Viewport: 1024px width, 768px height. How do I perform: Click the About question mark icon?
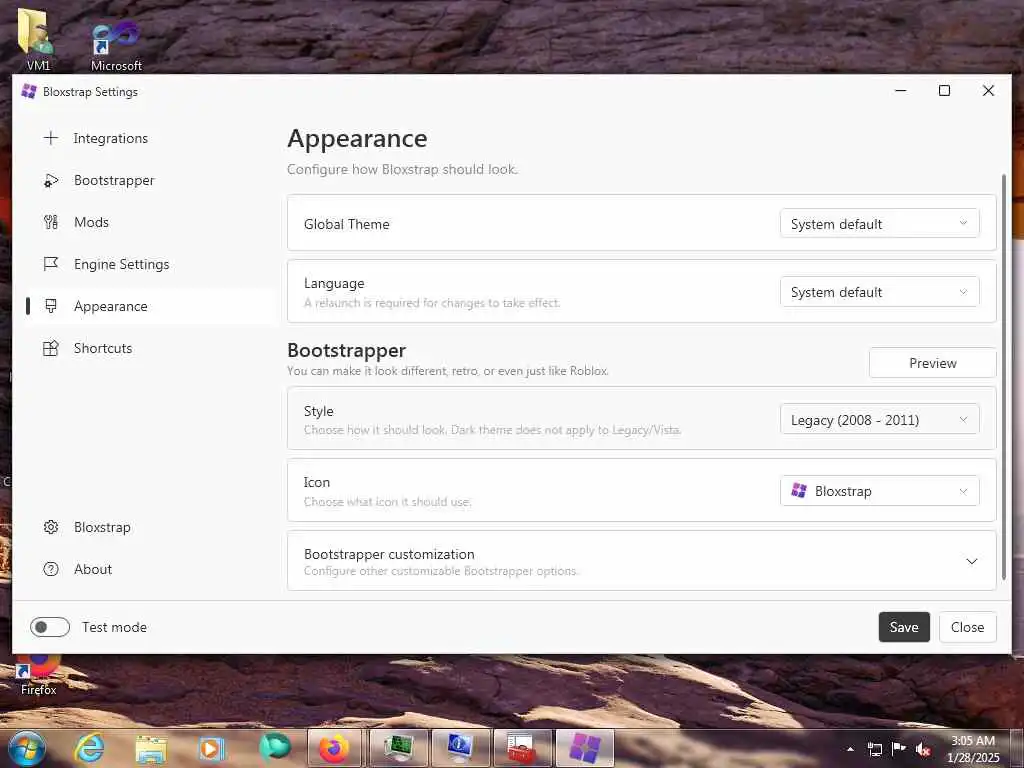(51, 569)
